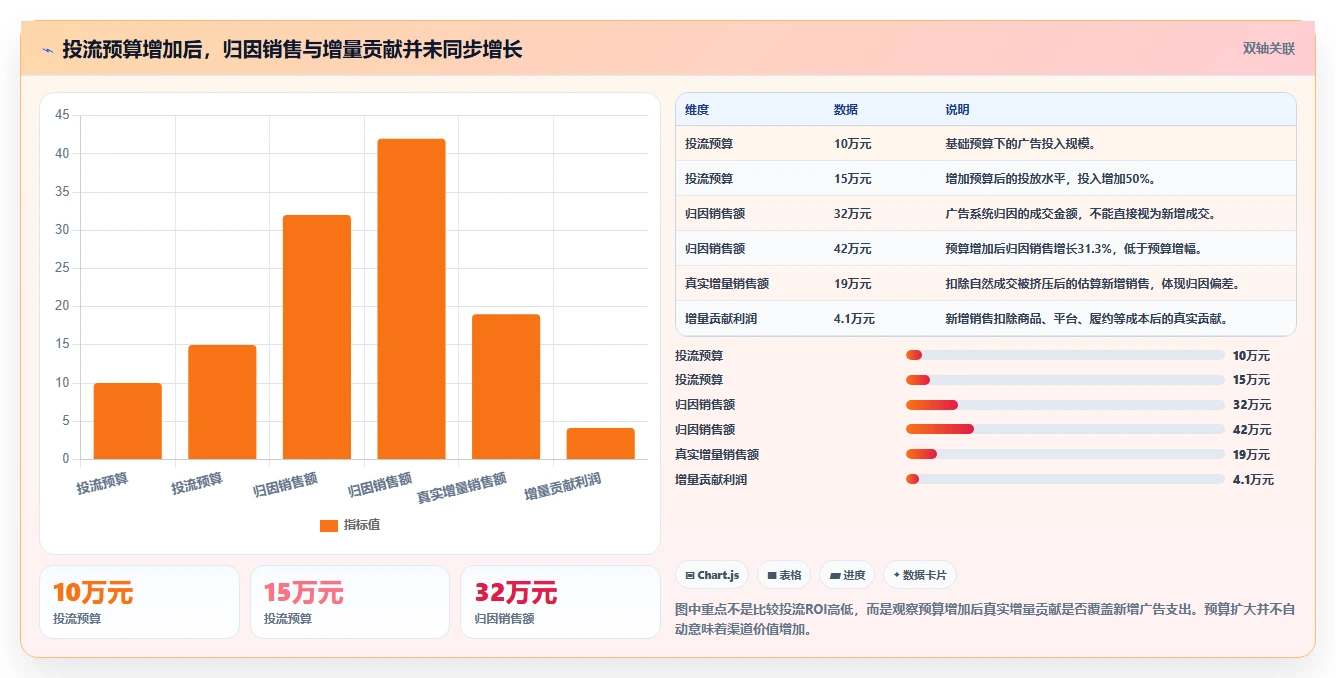Image resolution: width=1336 pixels, height=678 pixels.
Task: Click the 双轴关联 tag in header
Action: 1268,48
